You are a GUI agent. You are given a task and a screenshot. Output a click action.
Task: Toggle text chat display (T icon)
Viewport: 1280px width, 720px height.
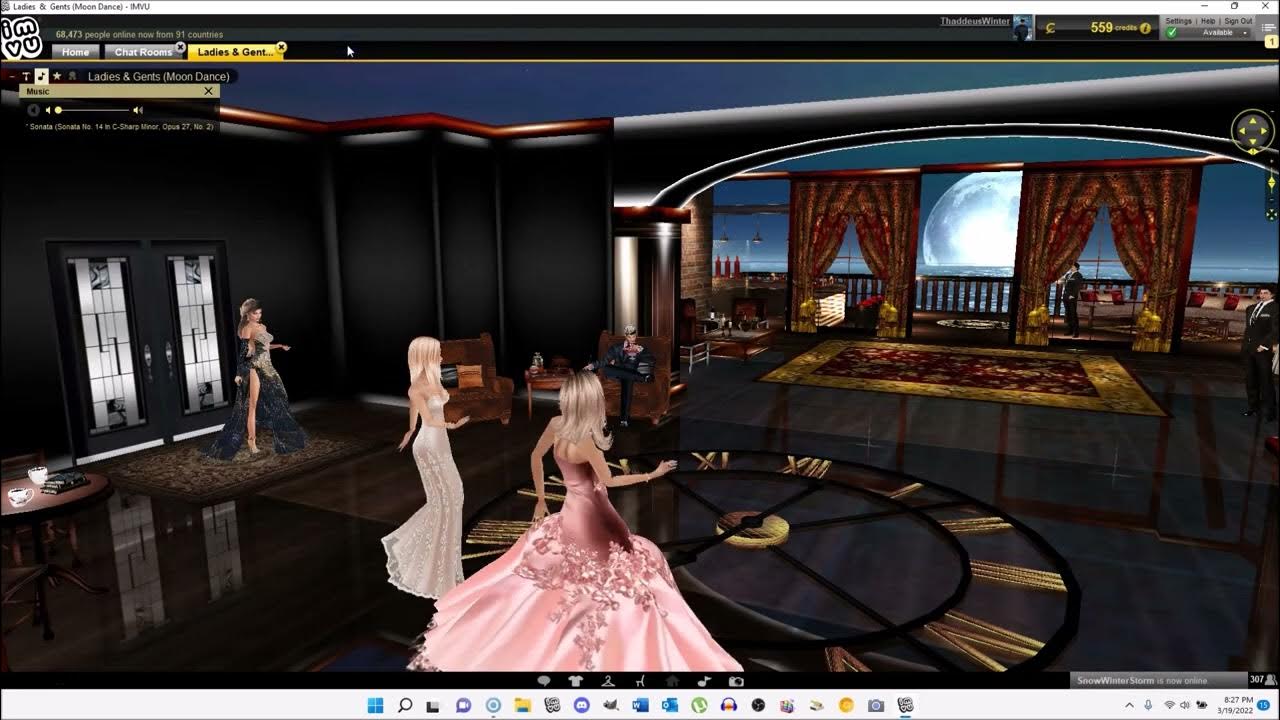27,76
